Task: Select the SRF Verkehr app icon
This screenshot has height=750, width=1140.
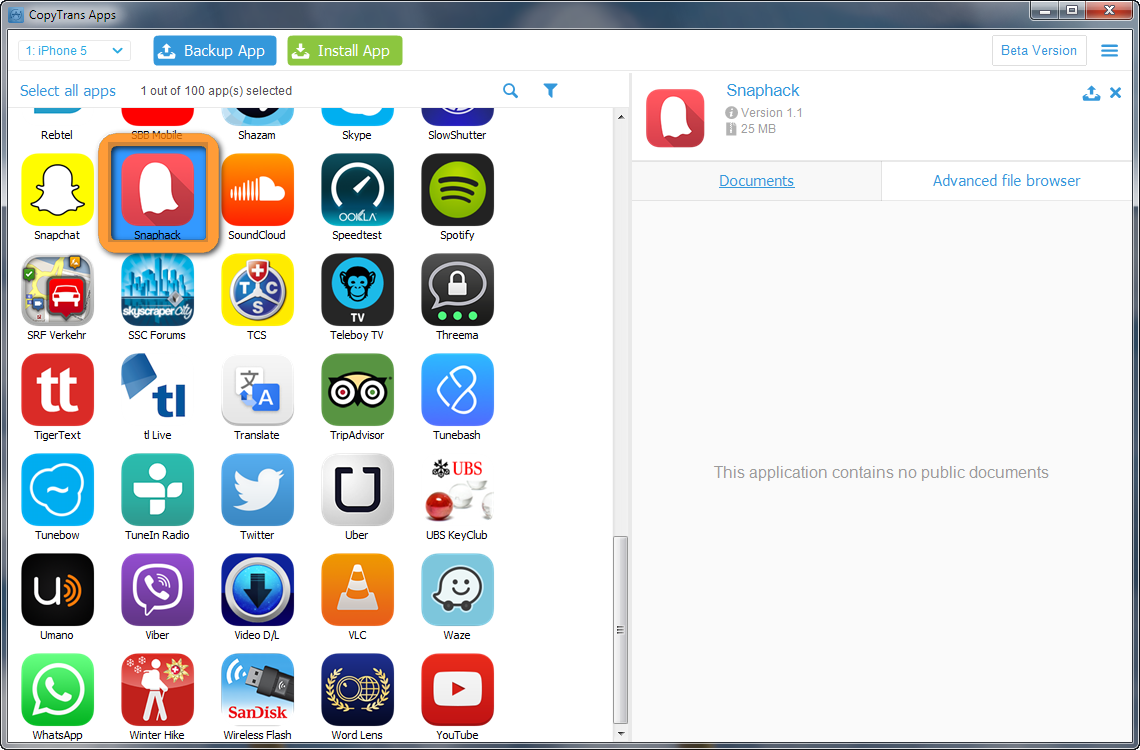Action: [x=57, y=290]
